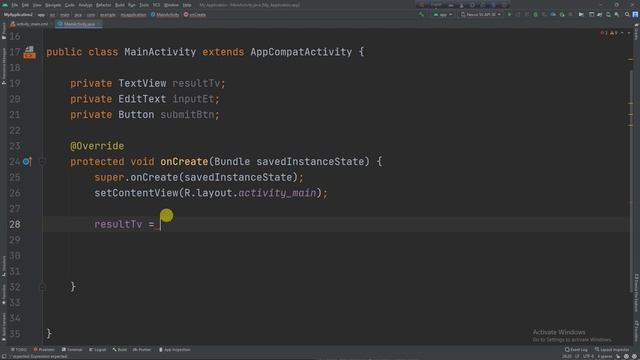This screenshot has height=360, width=640.
Task: Open the File menu
Action: tap(15, 5)
